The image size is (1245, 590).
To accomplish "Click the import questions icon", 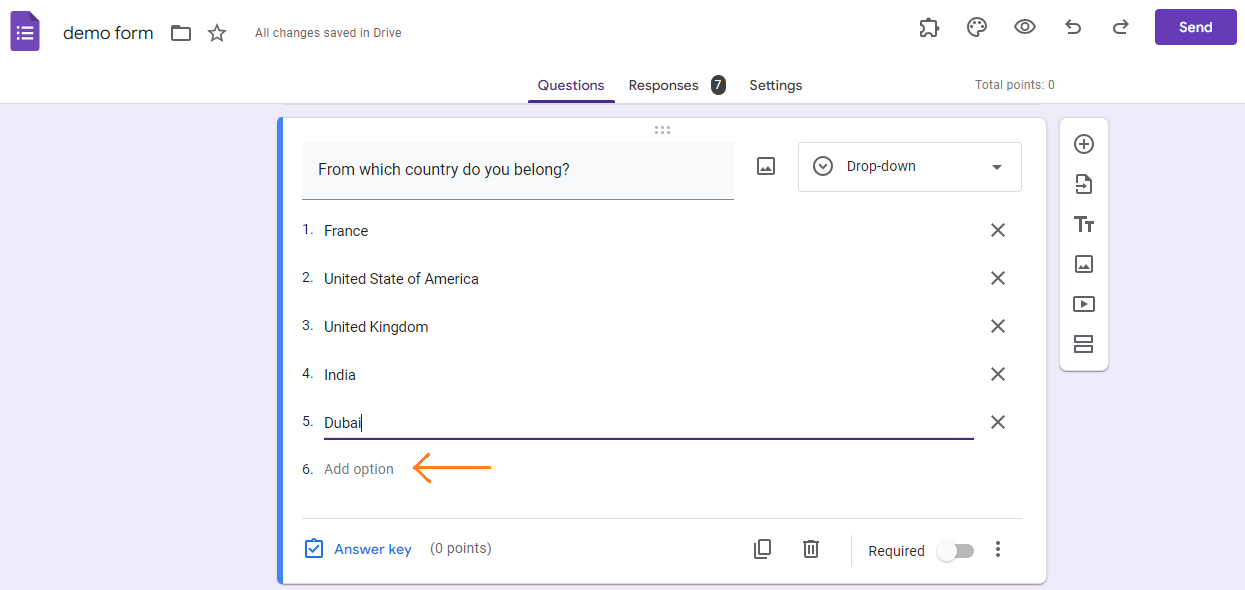I will pyautogui.click(x=1084, y=184).
